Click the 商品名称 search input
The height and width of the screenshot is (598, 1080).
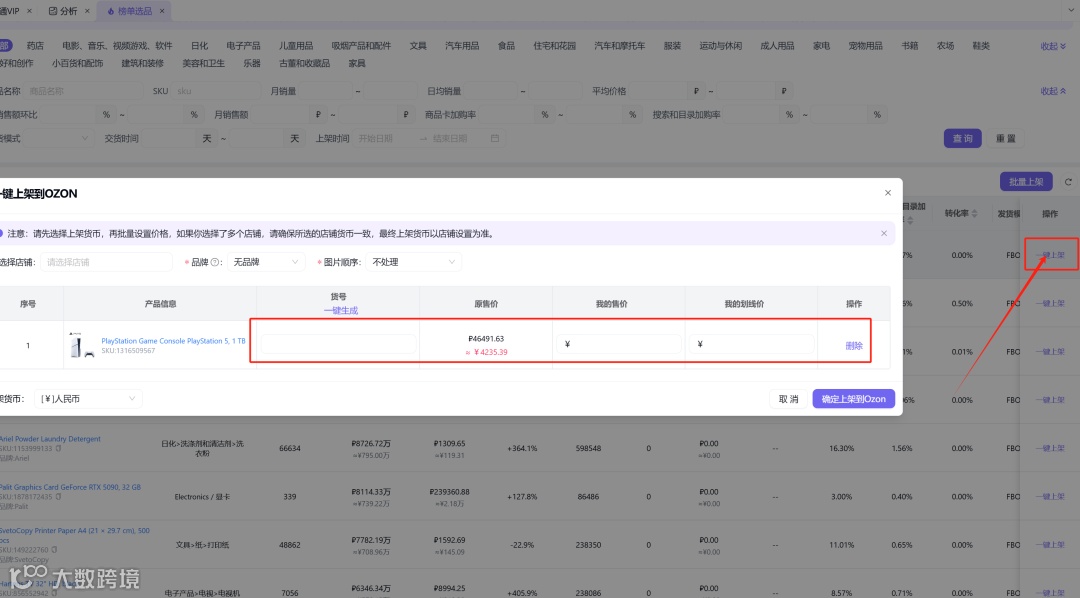pyautogui.click(x=83, y=91)
